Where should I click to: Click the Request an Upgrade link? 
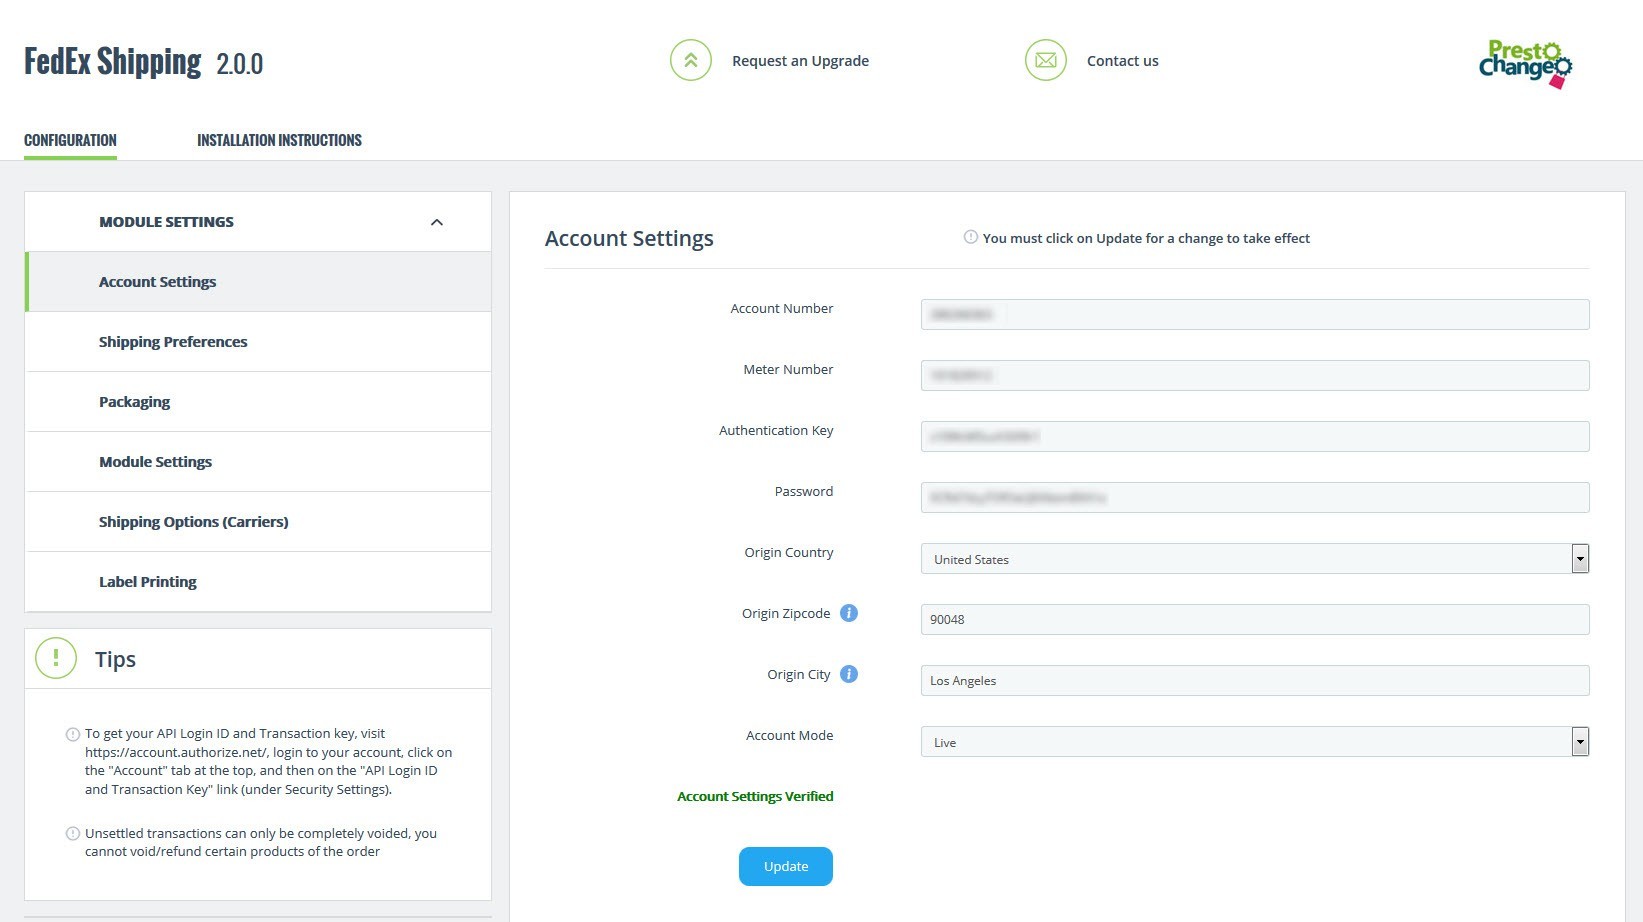[800, 61]
